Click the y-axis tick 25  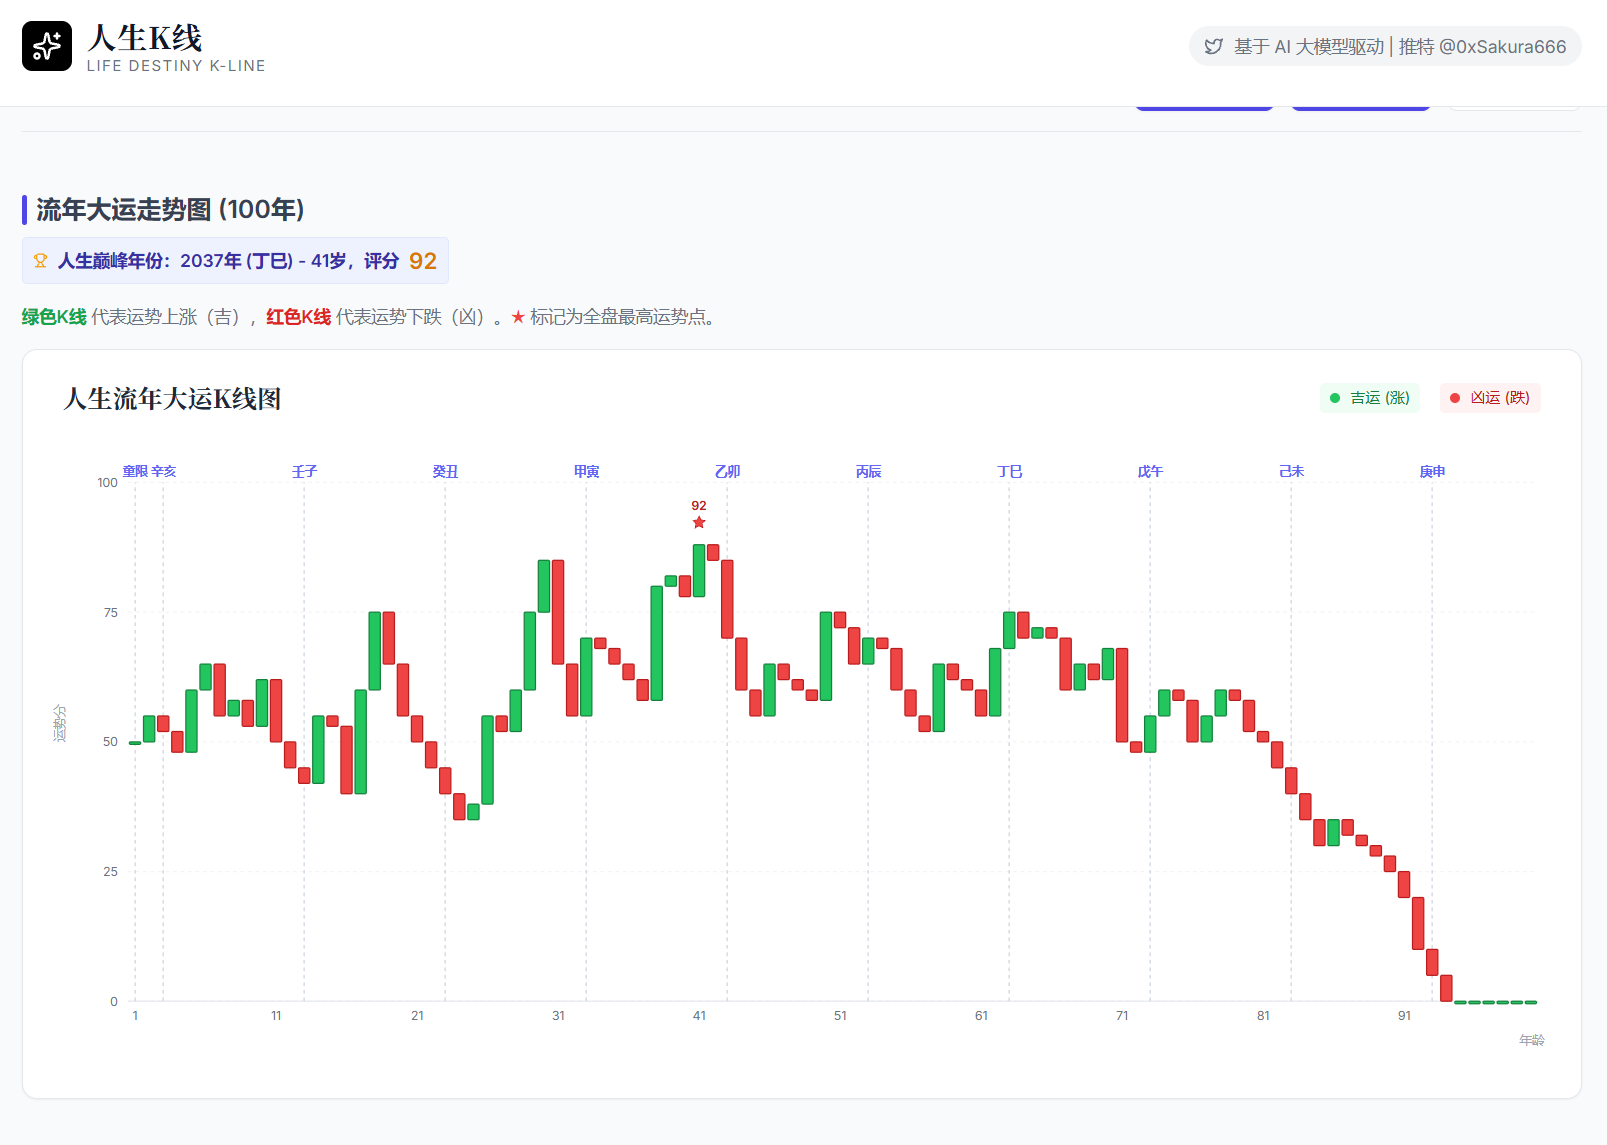[110, 872]
